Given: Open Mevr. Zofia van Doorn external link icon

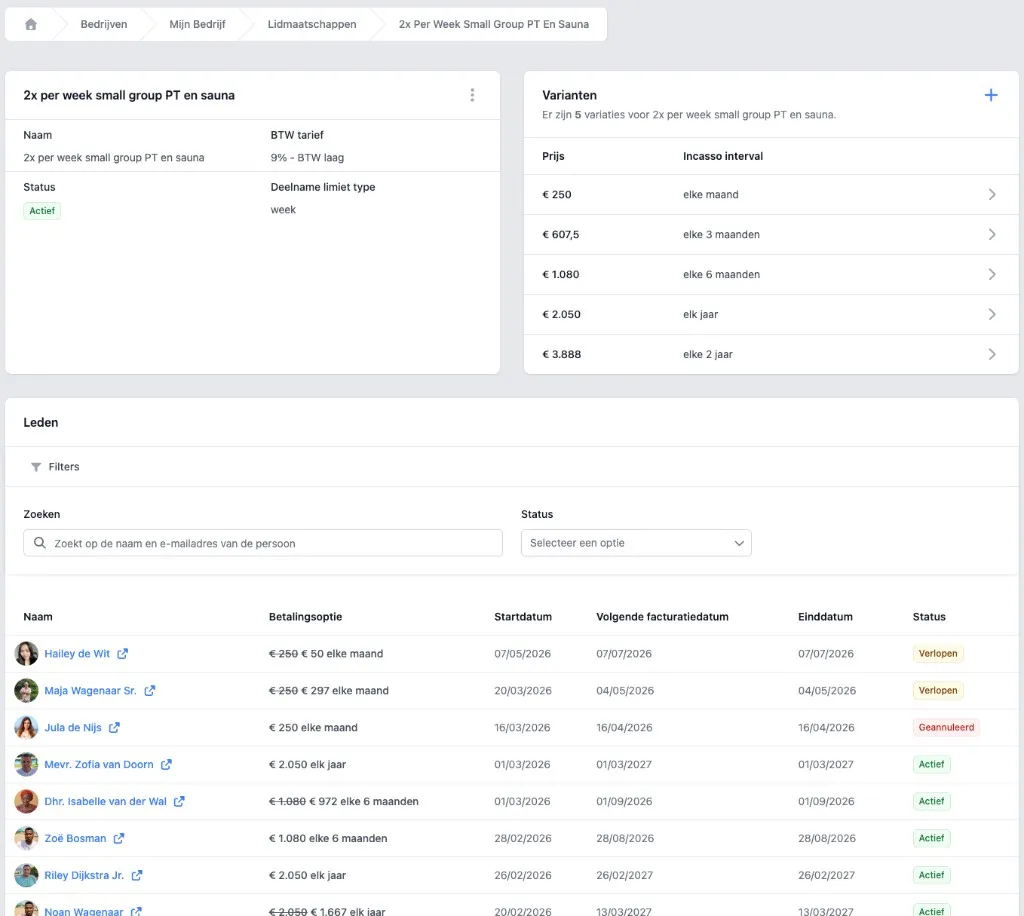Looking at the screenshot, I should (x=167, y=765).
